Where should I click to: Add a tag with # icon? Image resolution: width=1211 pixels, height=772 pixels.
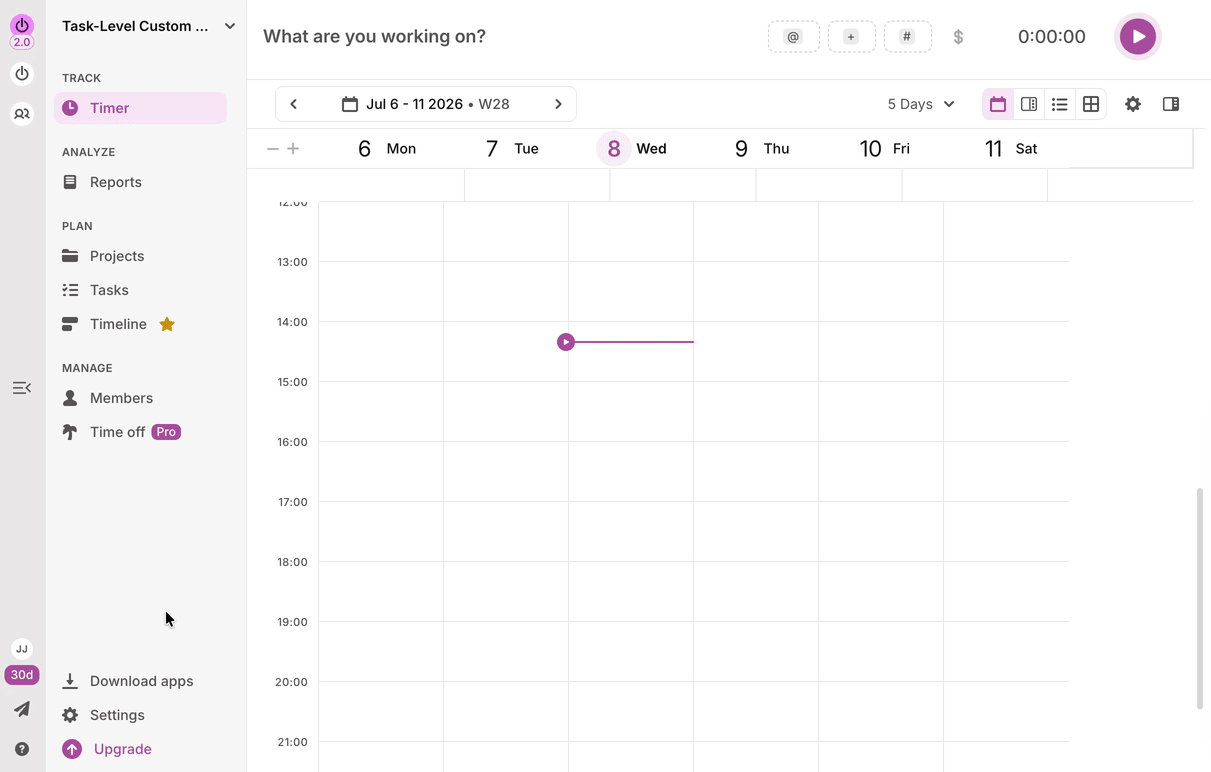coord(907,37)
